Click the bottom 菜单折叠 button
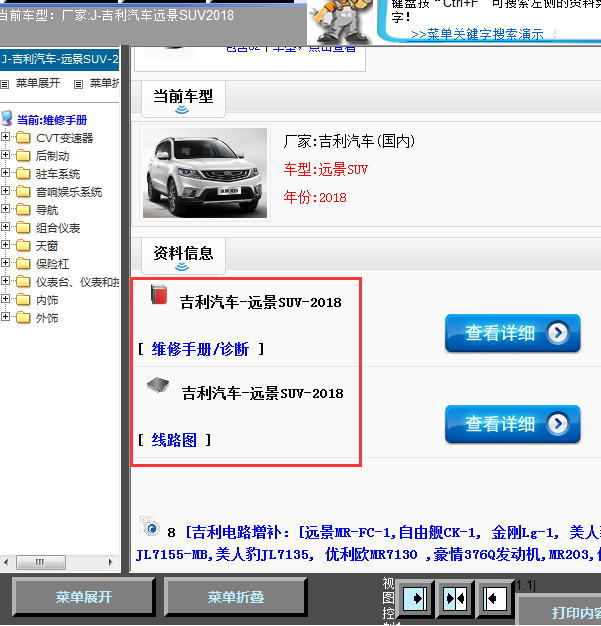The width and height of the screenshot is (601, 626). (x=236, y=597)
